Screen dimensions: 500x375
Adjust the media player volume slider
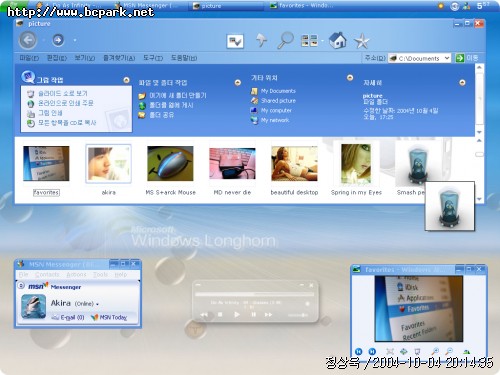298,315
